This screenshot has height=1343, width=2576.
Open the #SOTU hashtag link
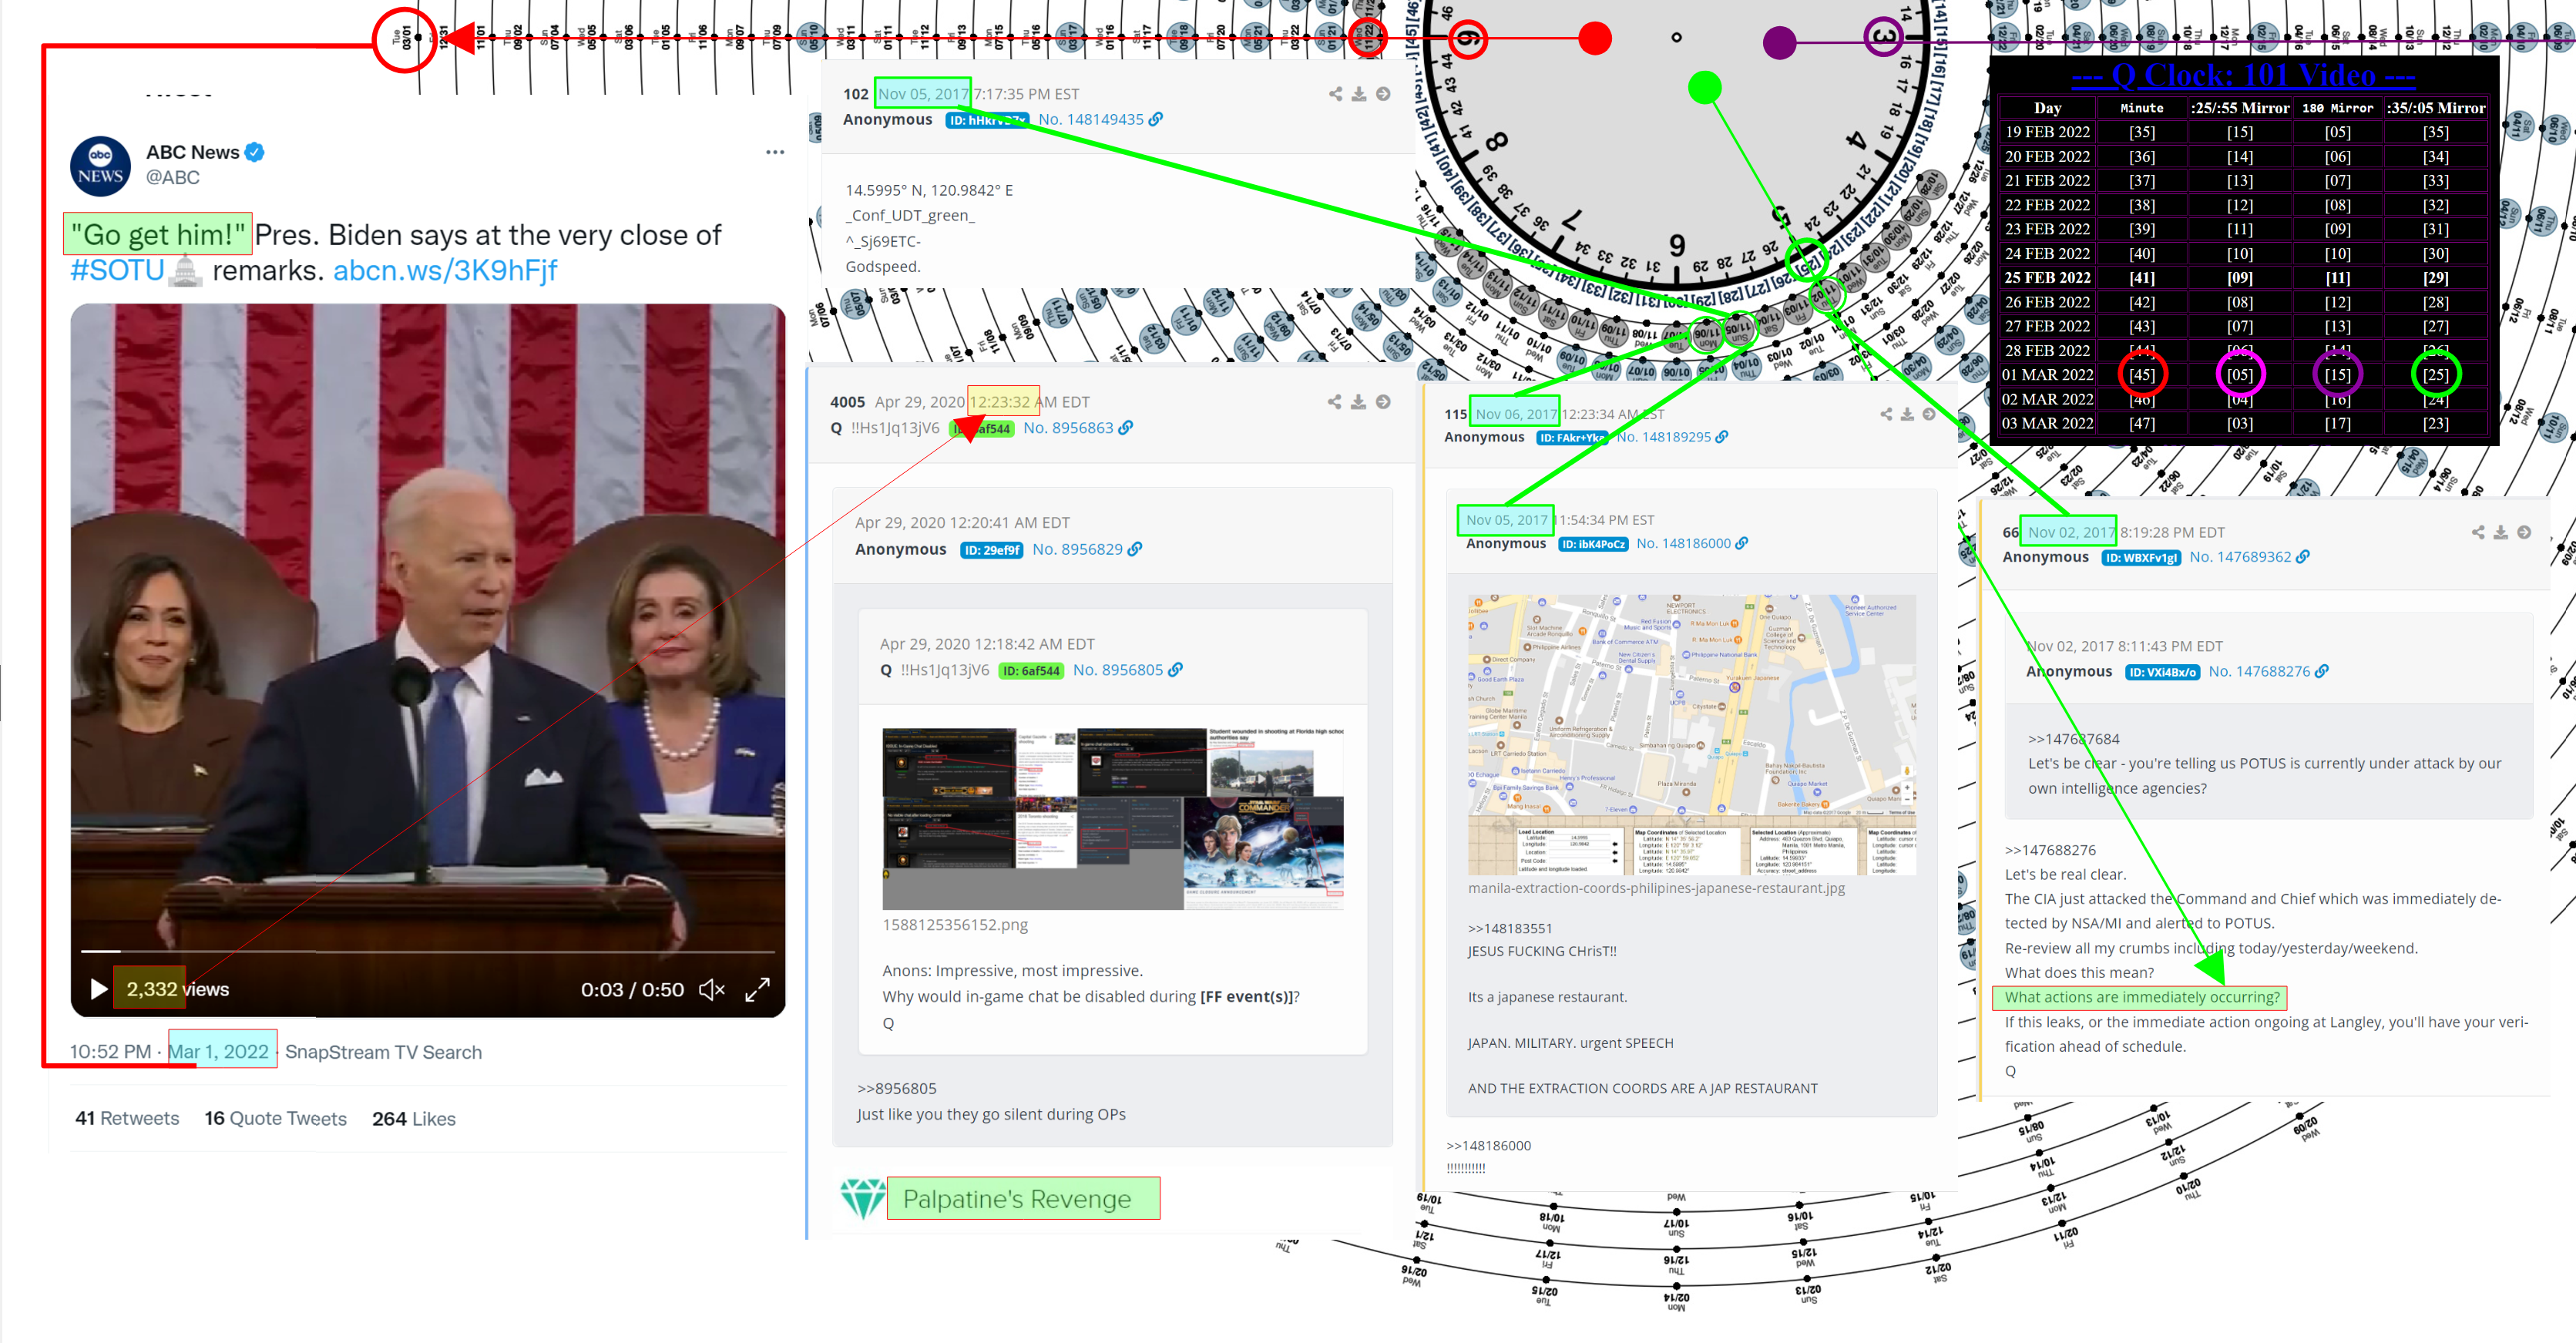pos(117,270)
